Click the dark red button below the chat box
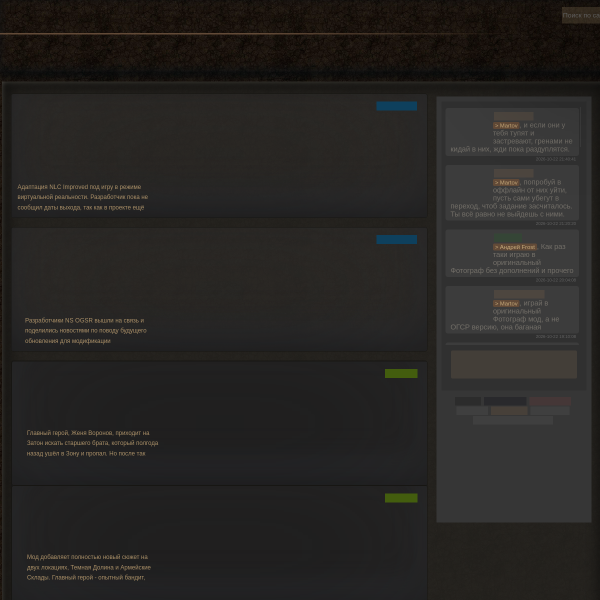This screenshot has height=600, width=600. coord(550,401)
